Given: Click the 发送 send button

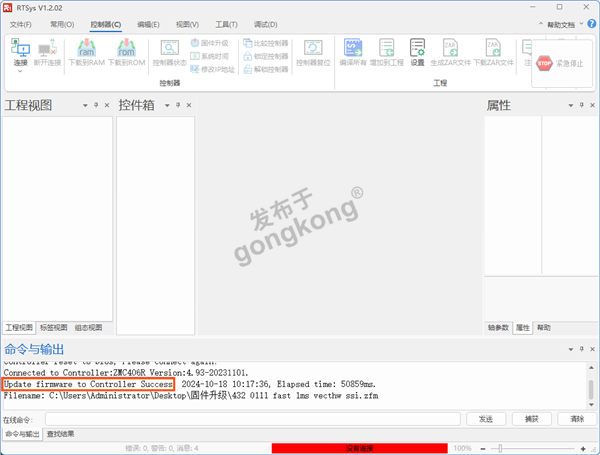Looking at the screenshot, I should (486, 419).
